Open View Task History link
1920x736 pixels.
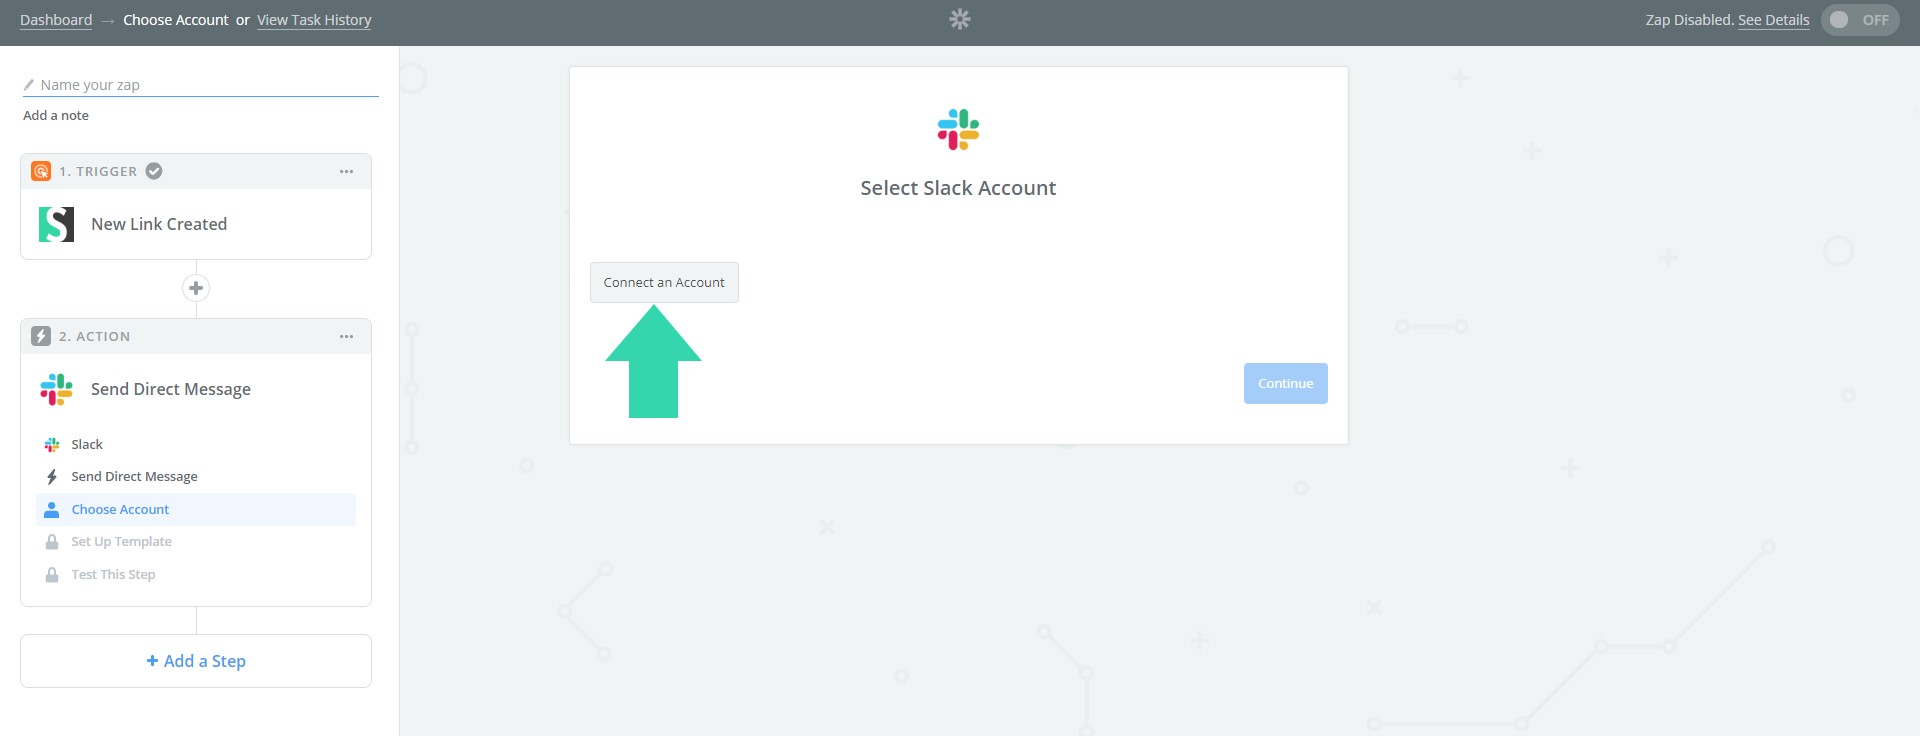[x=314, y=20]
